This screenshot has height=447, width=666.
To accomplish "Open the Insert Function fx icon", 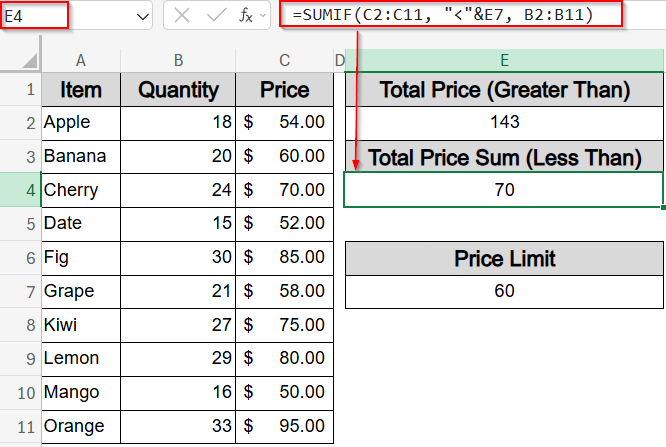I will (246, 16).
